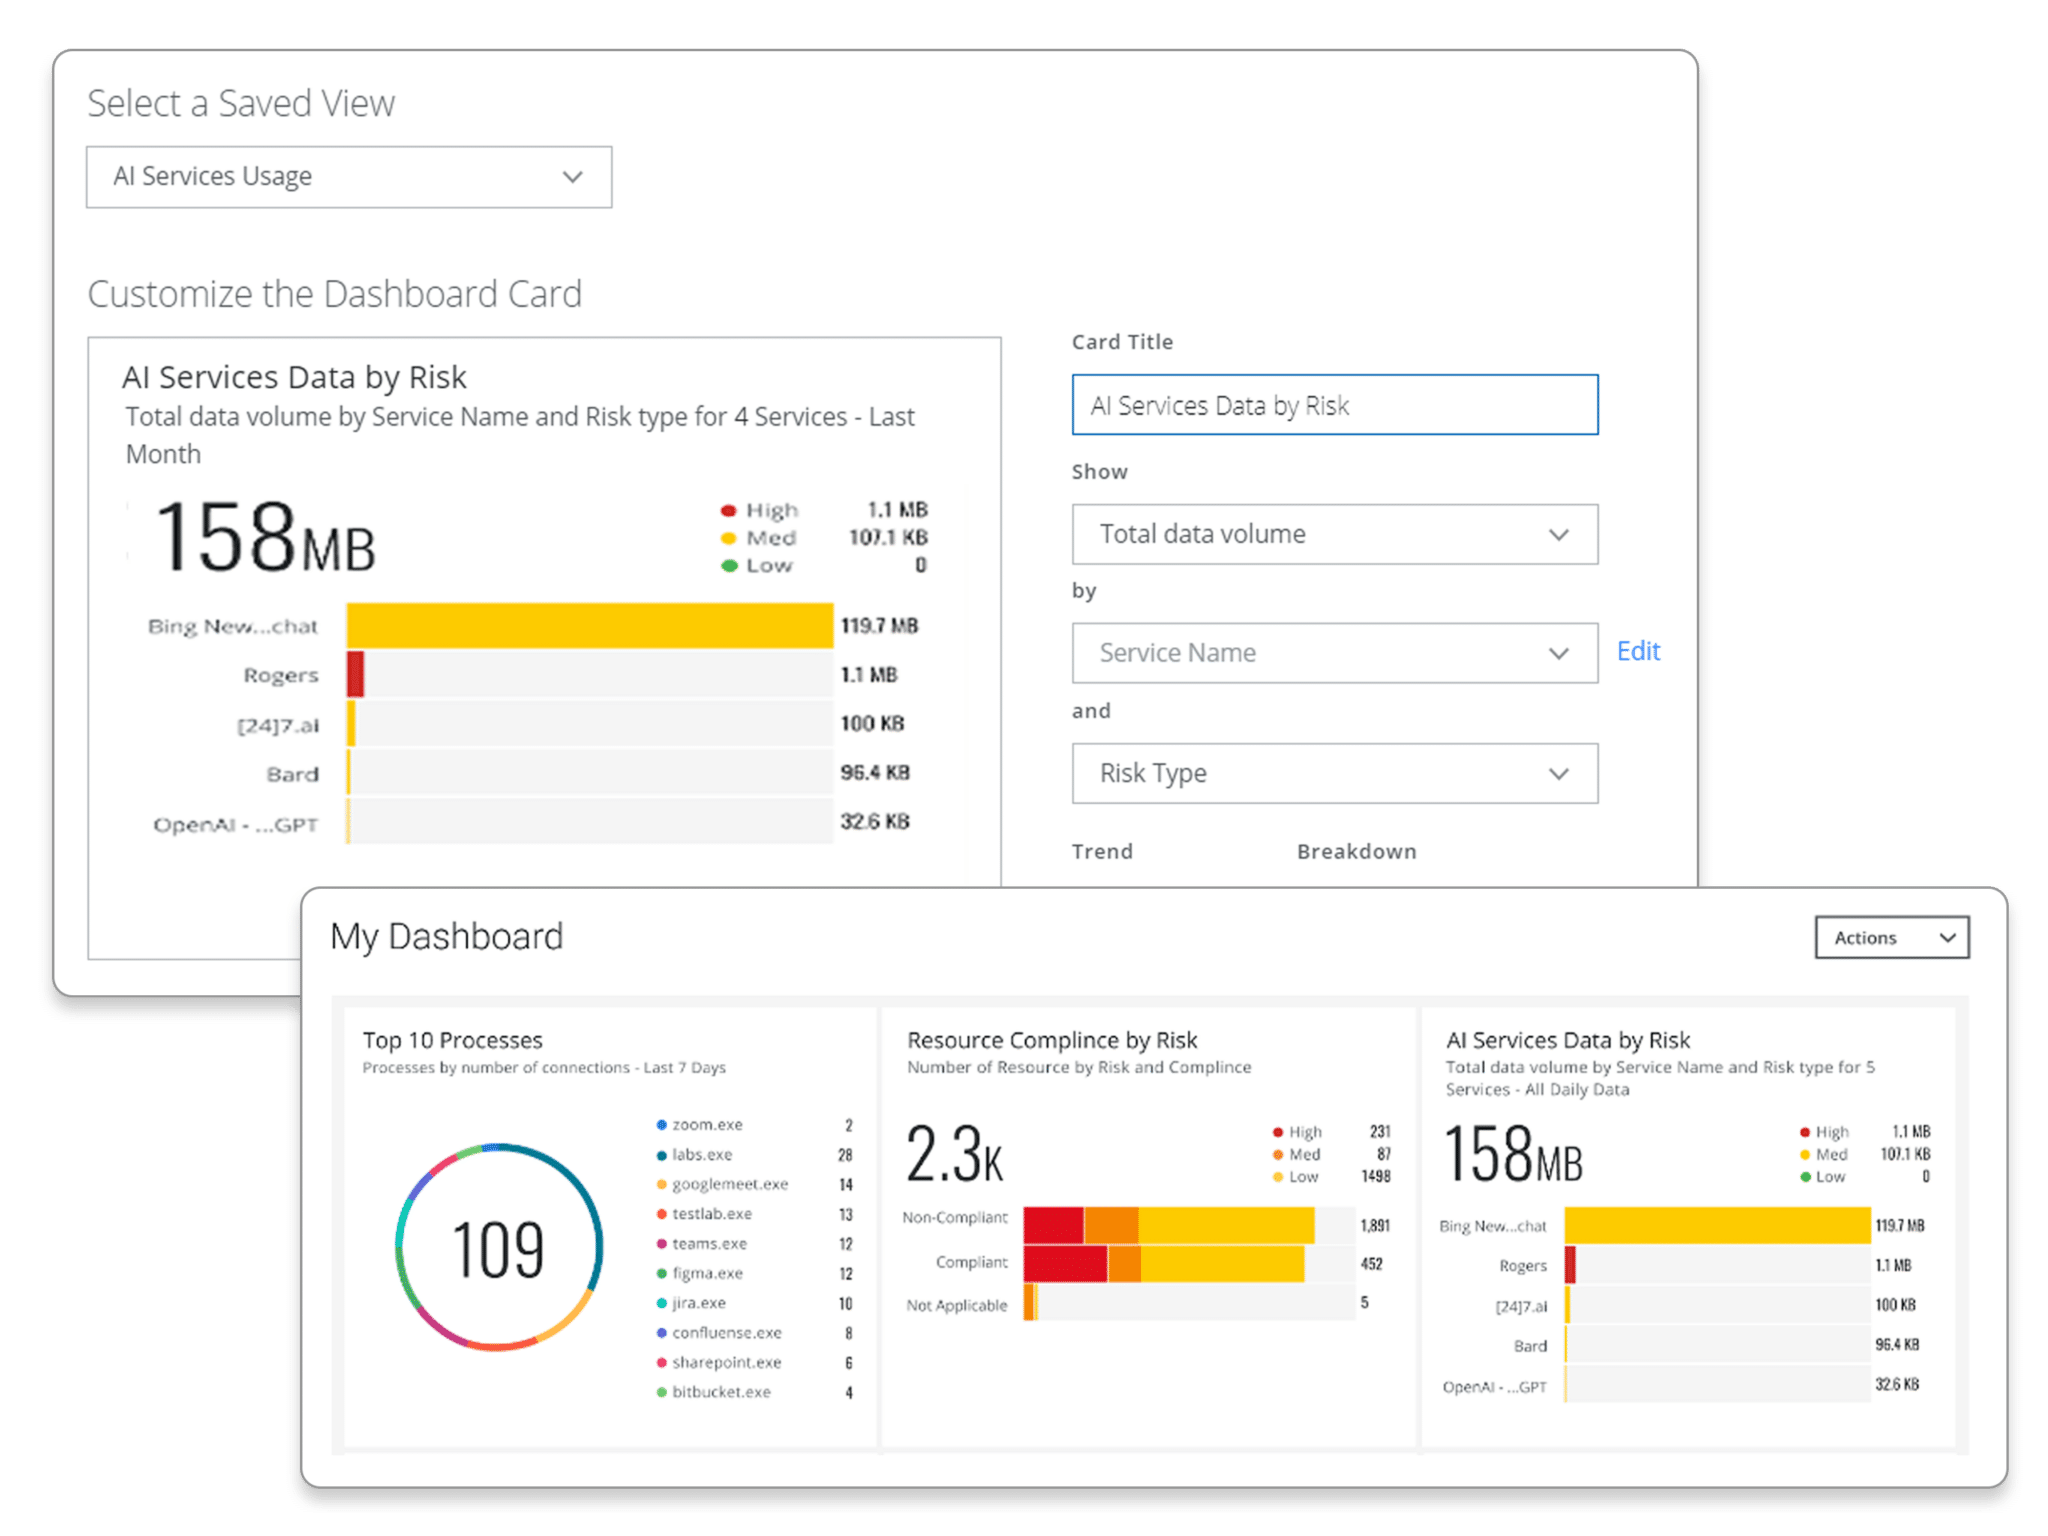Click the 109 donut chart center
Image resolution: width=2048 pixels, height=1536 pixels.
coord(498,1249)
